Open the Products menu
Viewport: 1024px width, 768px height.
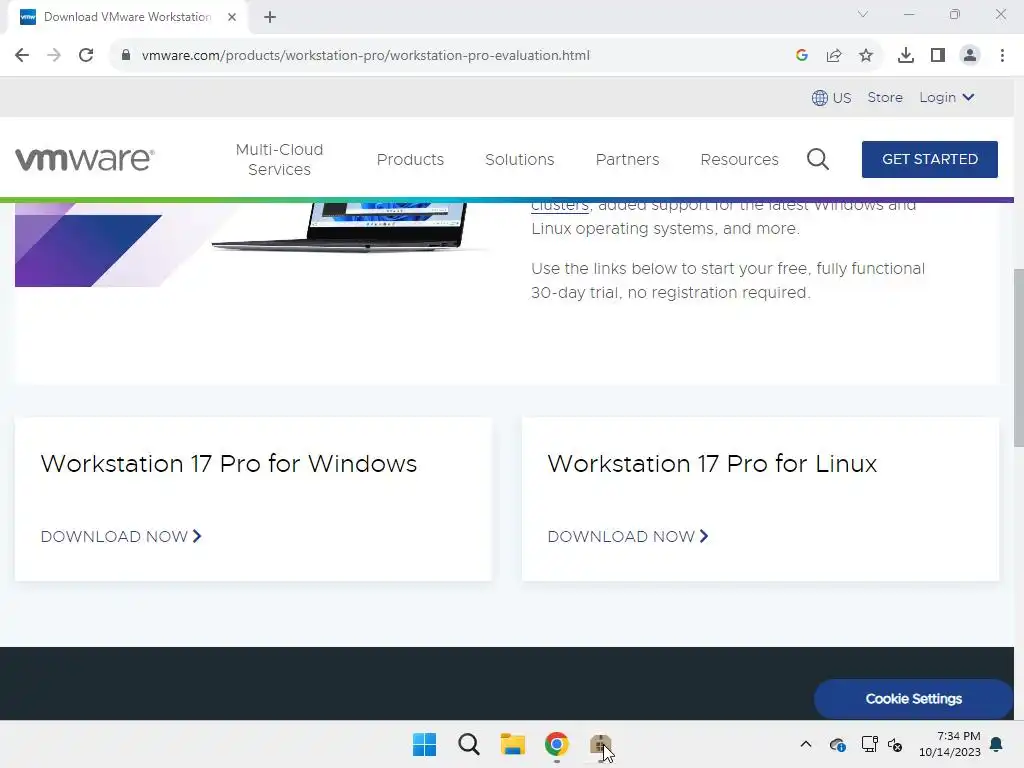410,159
